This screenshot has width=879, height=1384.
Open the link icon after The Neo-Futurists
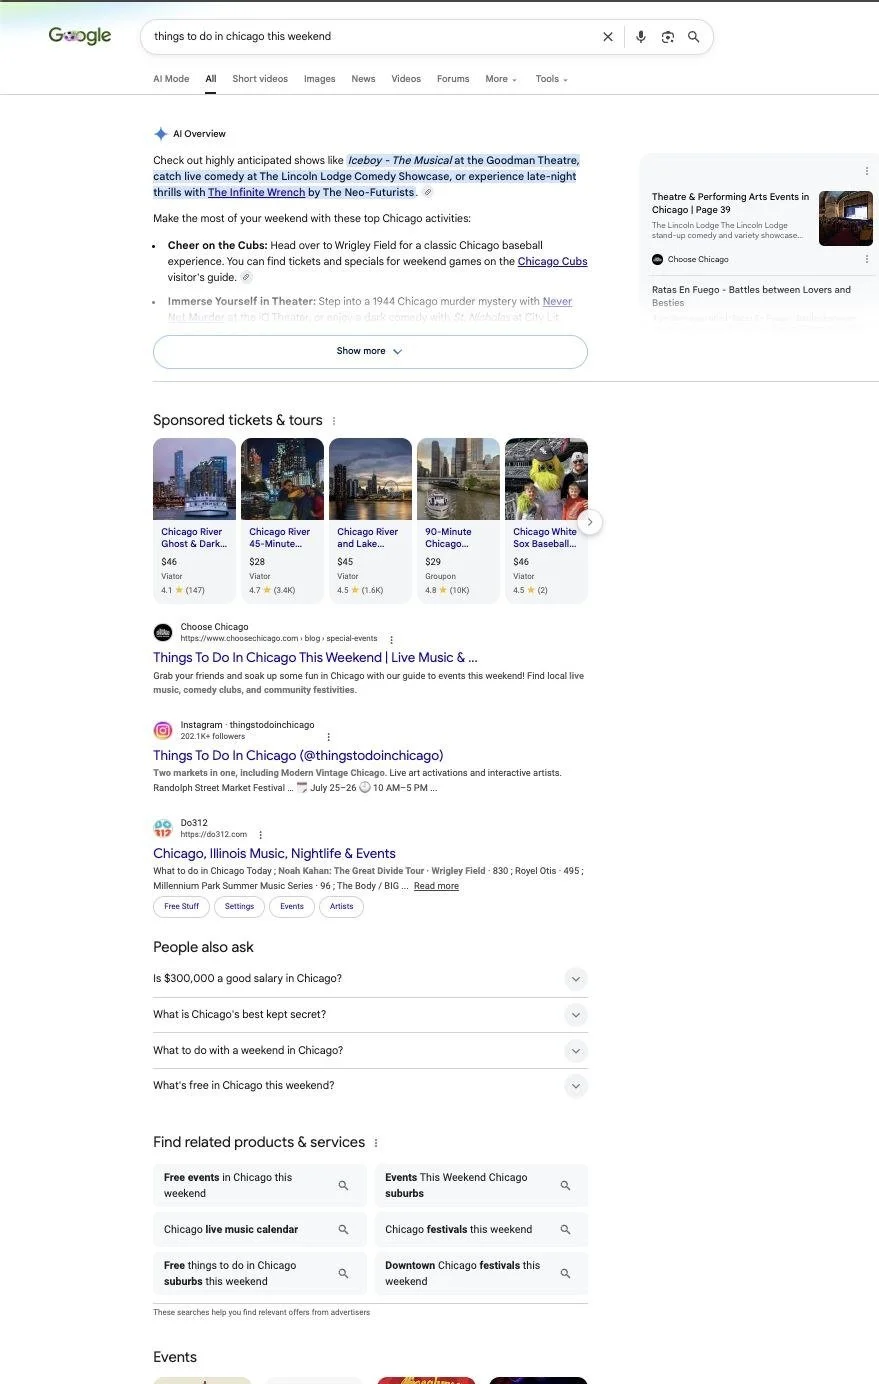pyautogui.click(x=427, y=192)
